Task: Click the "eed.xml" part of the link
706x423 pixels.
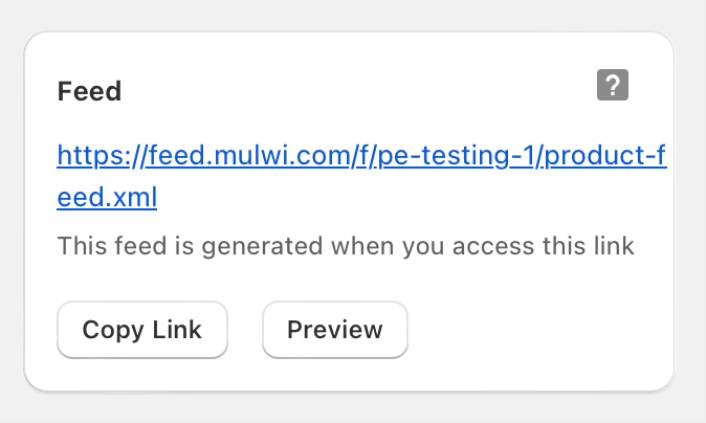Action: 107,198
